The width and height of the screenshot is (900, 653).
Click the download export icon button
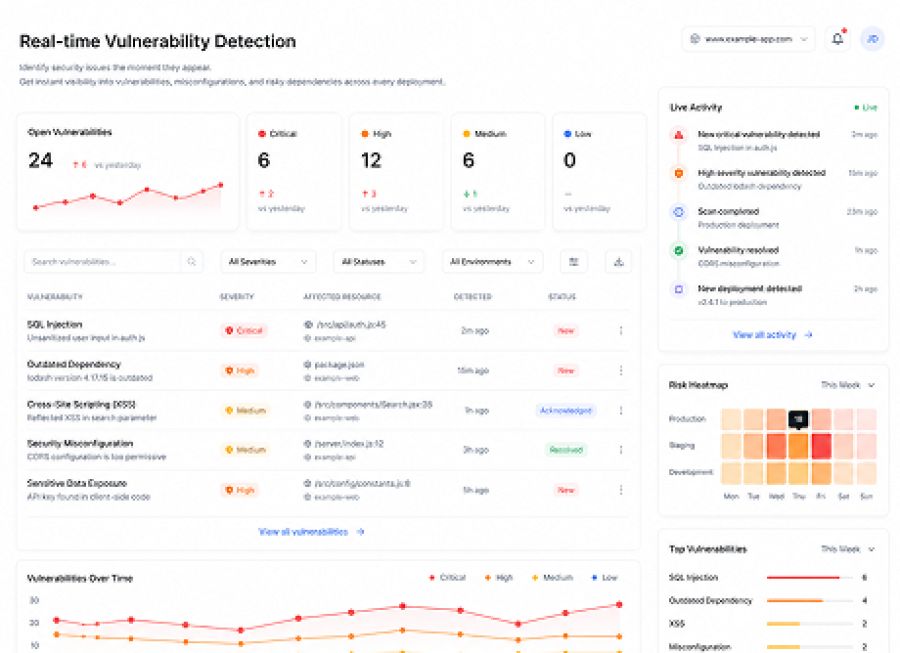619,262
